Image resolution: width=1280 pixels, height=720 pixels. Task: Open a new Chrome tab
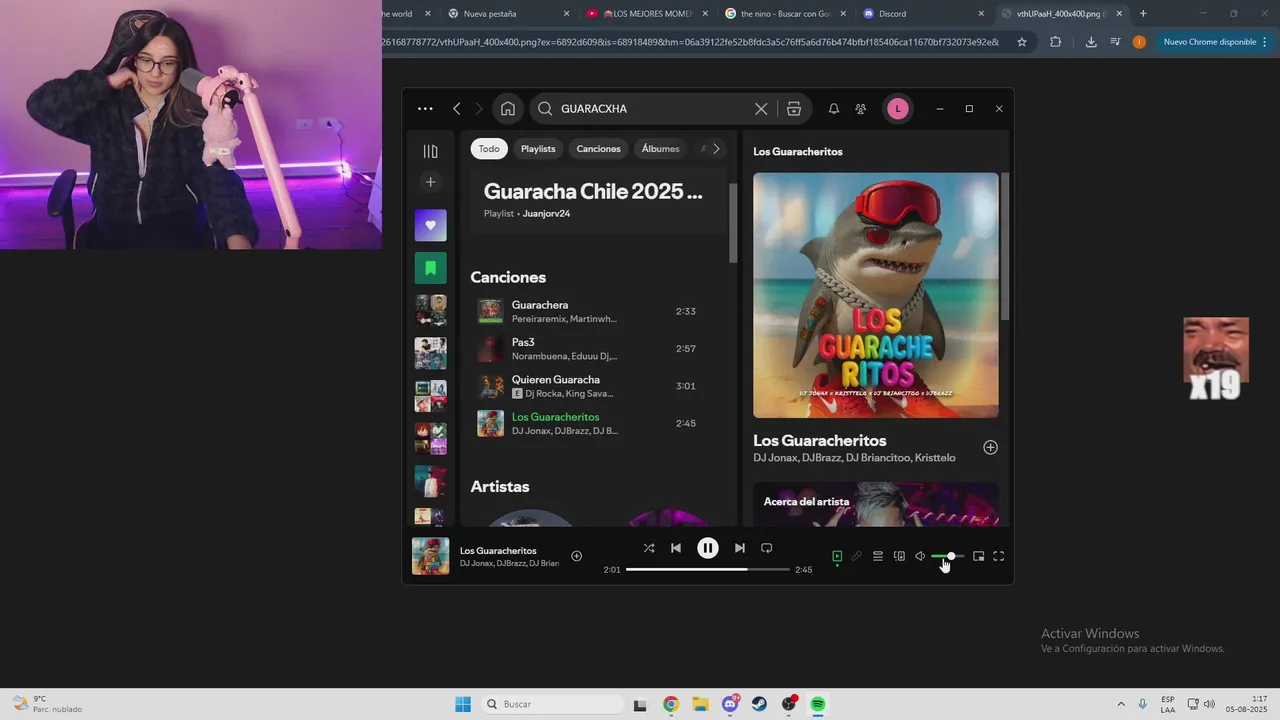pyautogui.click(x=1143, y=14)
